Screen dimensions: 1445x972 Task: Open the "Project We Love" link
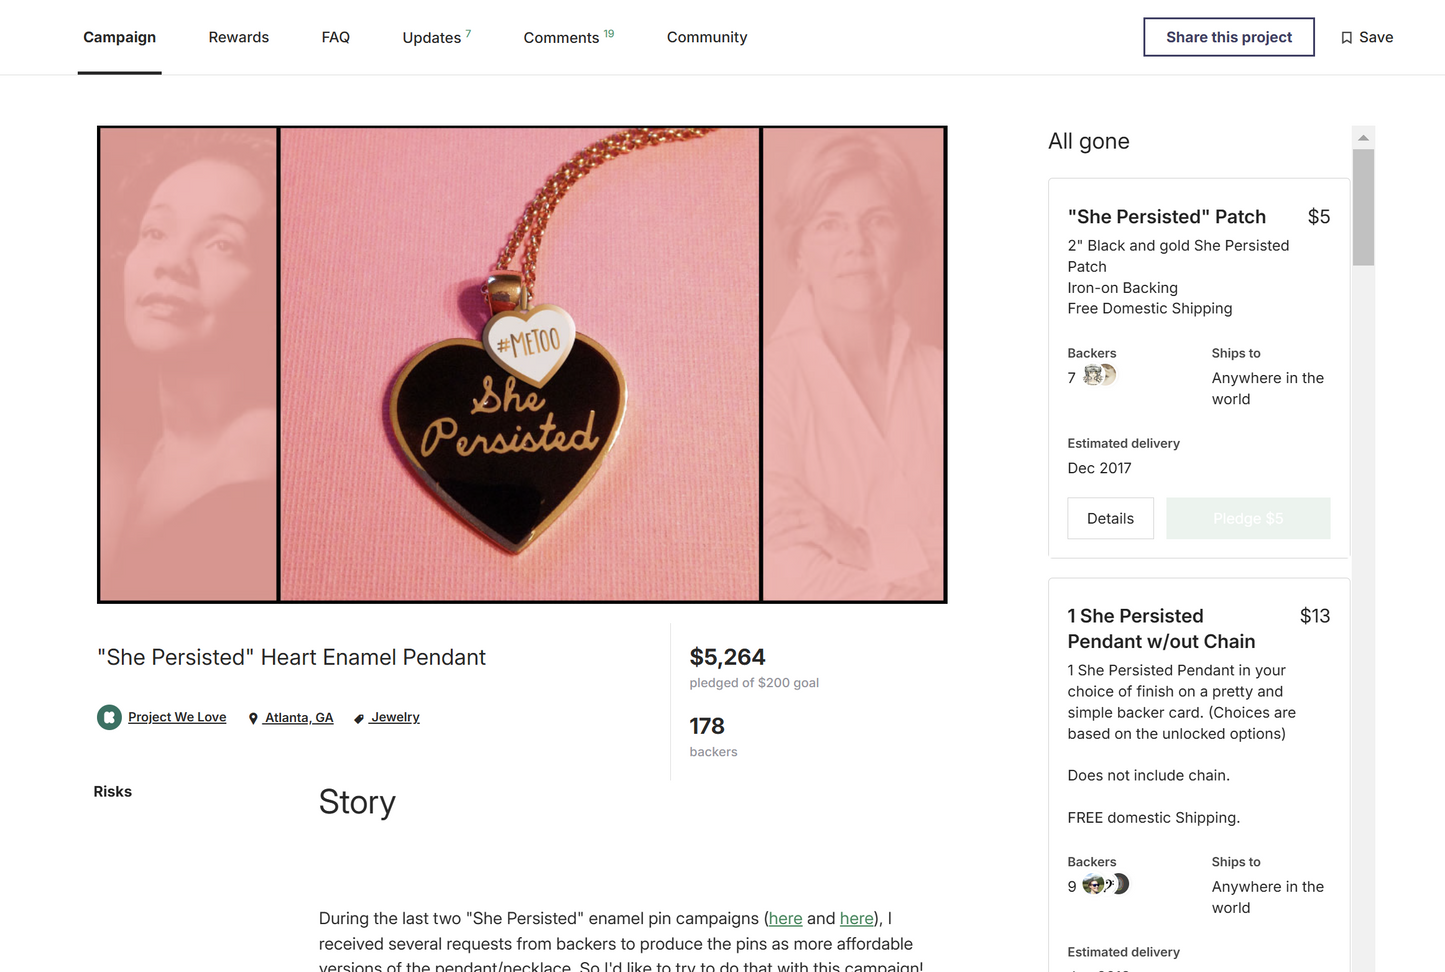[177, 717]
